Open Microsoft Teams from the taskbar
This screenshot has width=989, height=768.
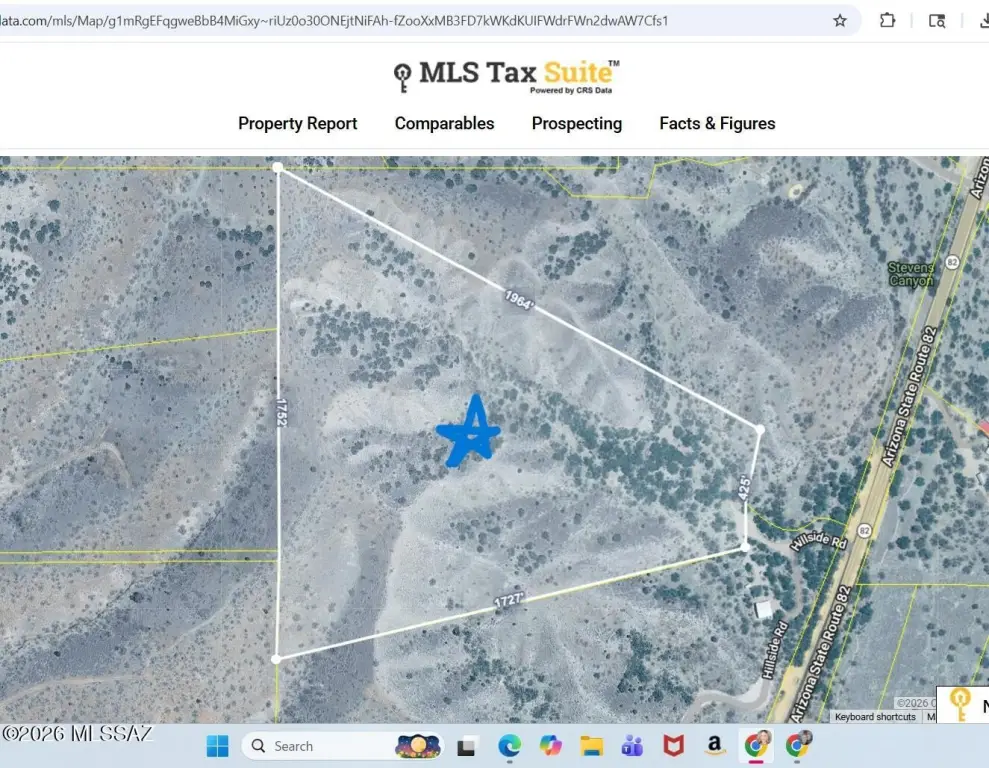(633, 746)
